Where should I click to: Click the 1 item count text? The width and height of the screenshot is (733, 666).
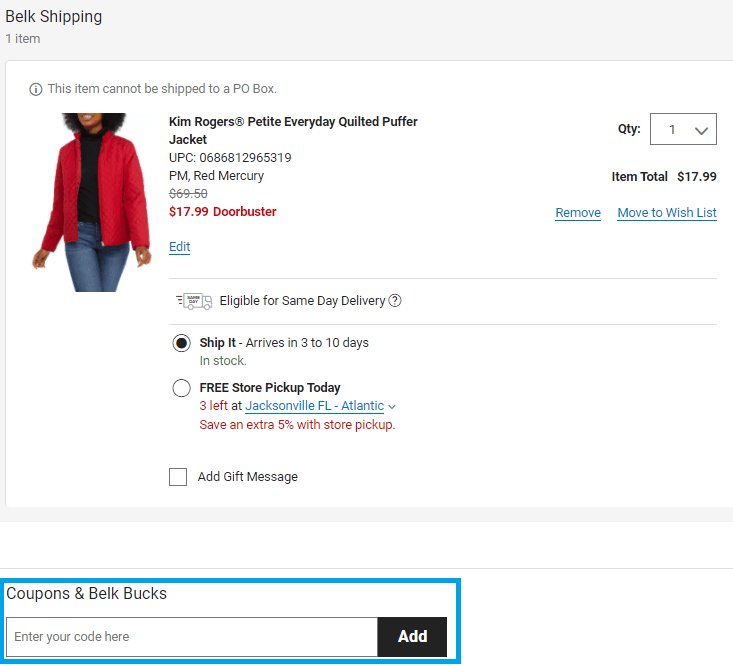(x=23, y=39)
